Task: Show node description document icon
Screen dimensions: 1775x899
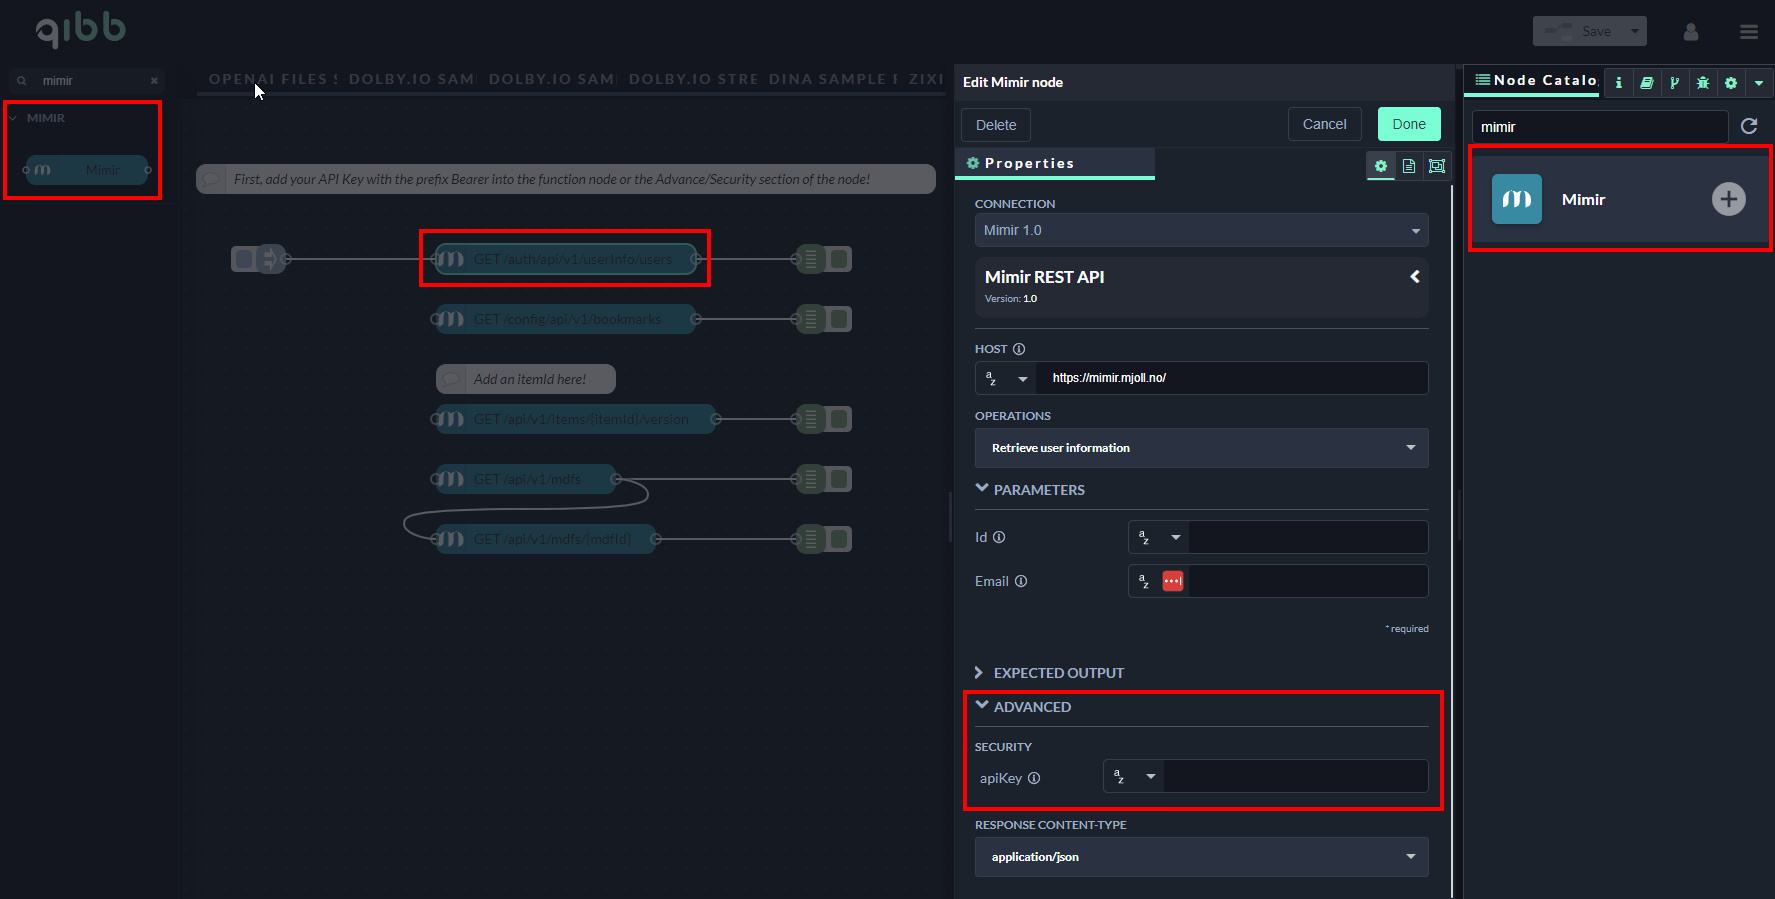Action: pos(1409,166)
